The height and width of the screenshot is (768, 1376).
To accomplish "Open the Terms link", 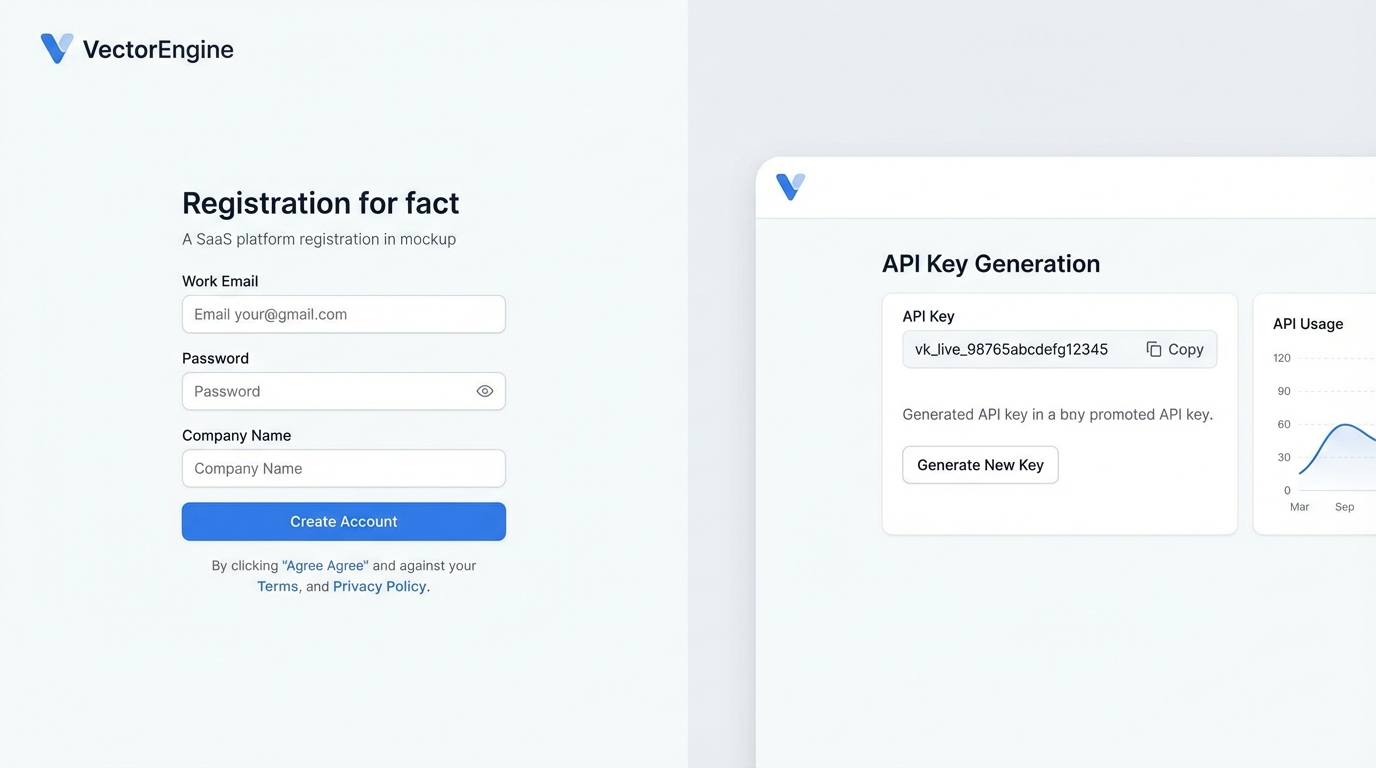I will pyautogui.click(x=277, y=586).
